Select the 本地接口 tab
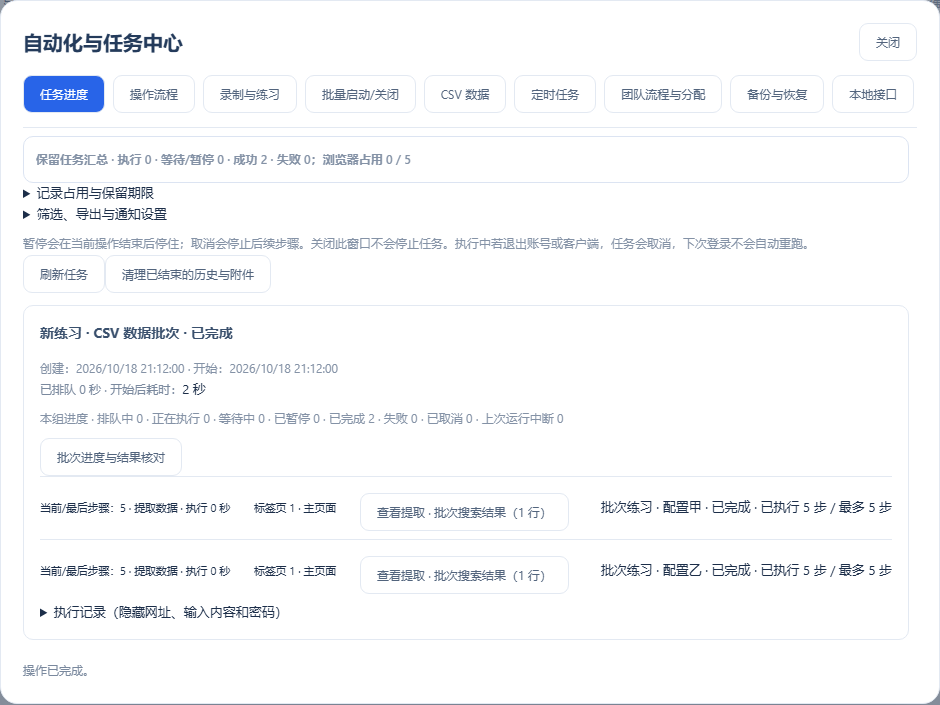 click(x=872, y=94)
